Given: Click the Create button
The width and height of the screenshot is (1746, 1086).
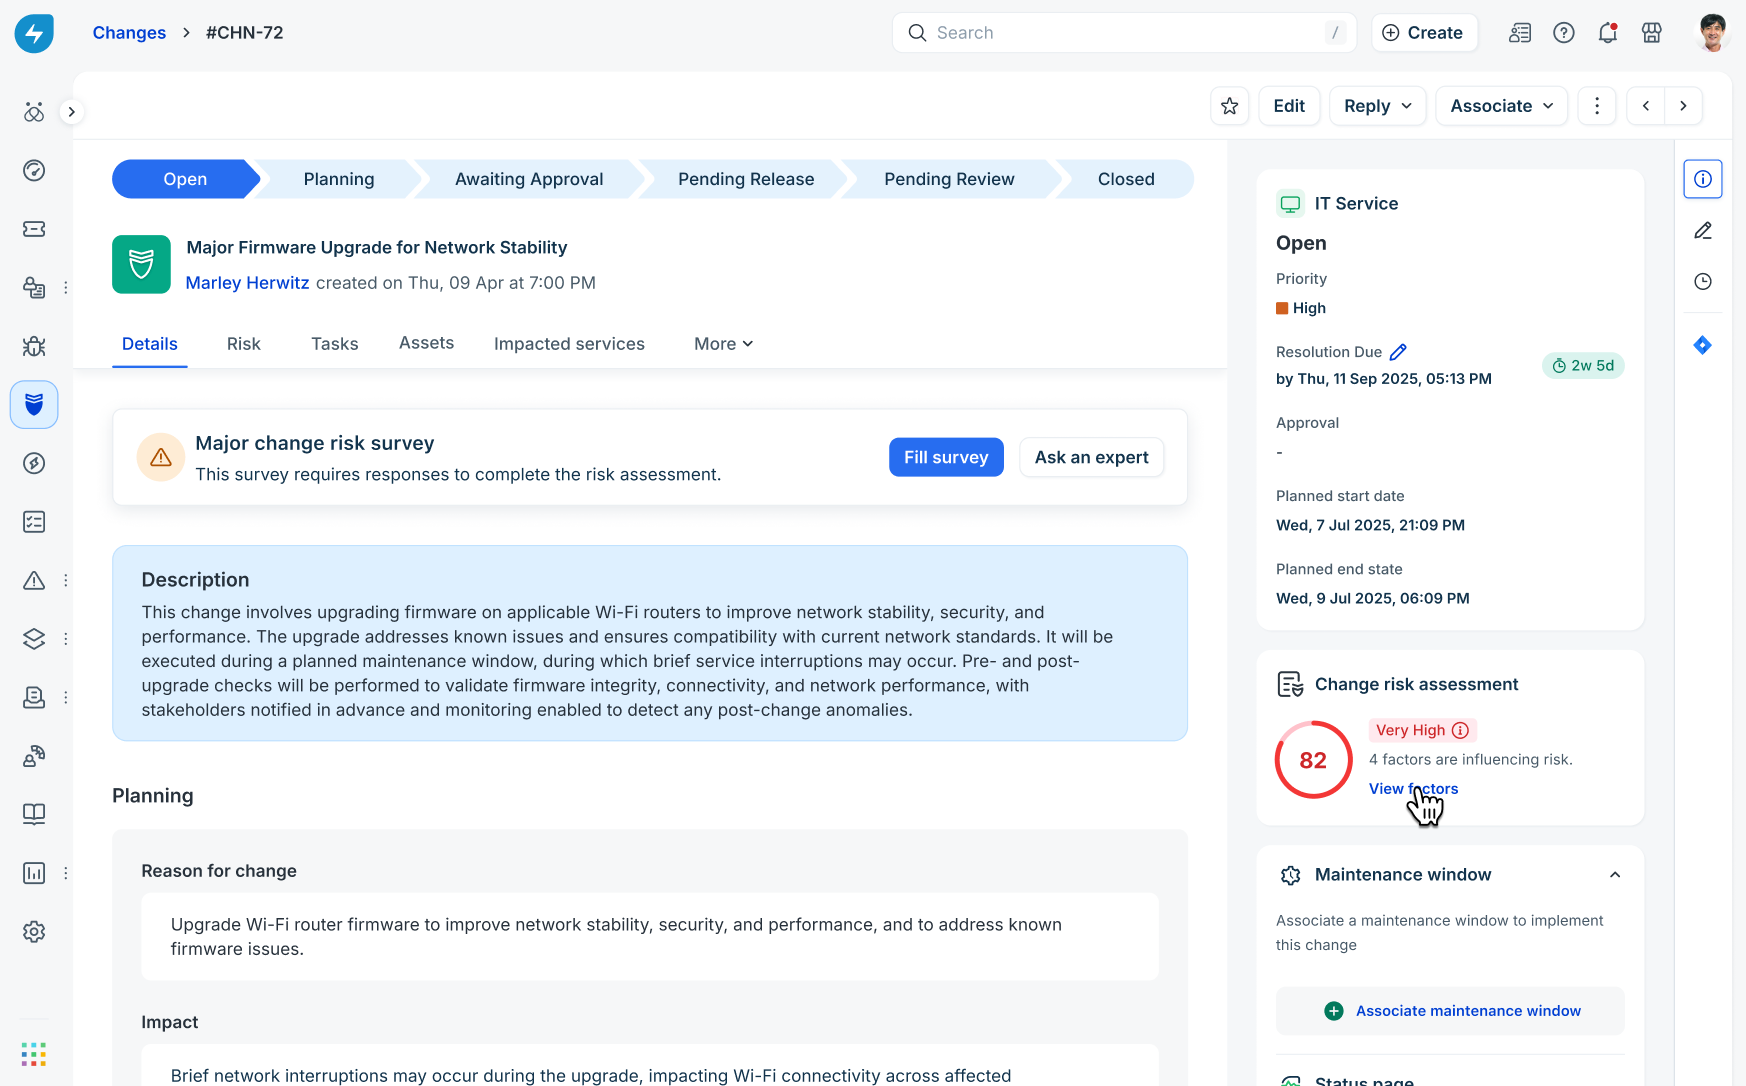Looking at the screenshot, I should 1422,33.
